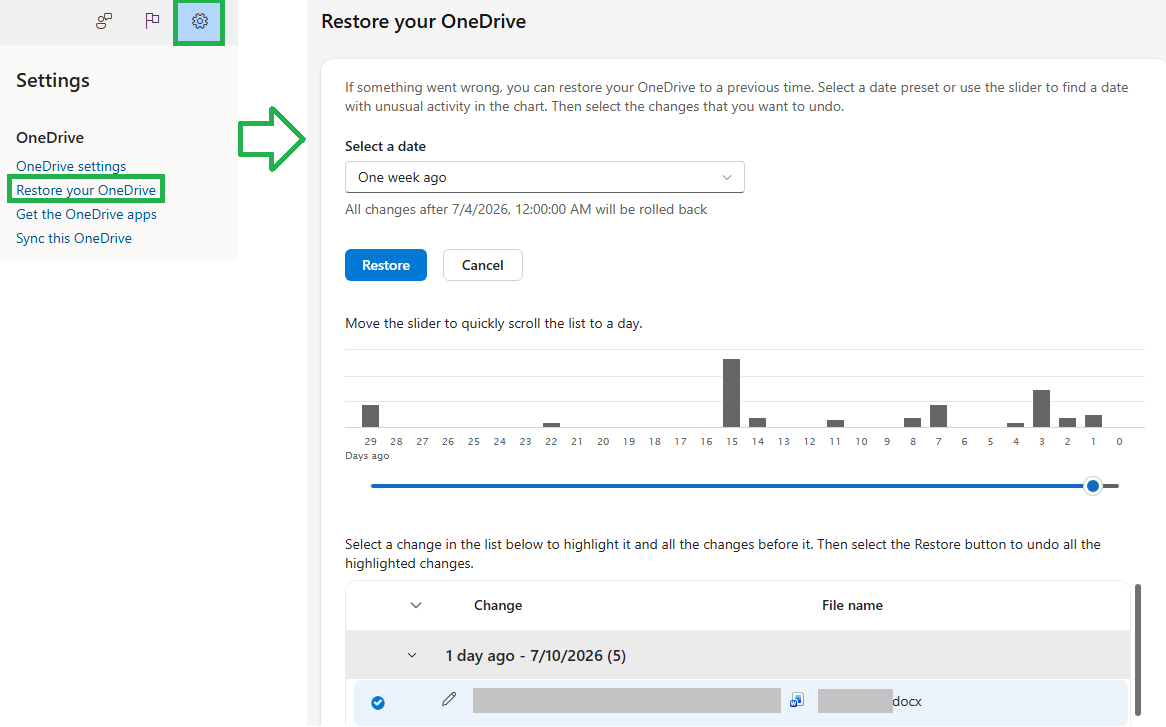Click the File name column header
This screenshot has width=1166, height=727.
click(852, 605)
